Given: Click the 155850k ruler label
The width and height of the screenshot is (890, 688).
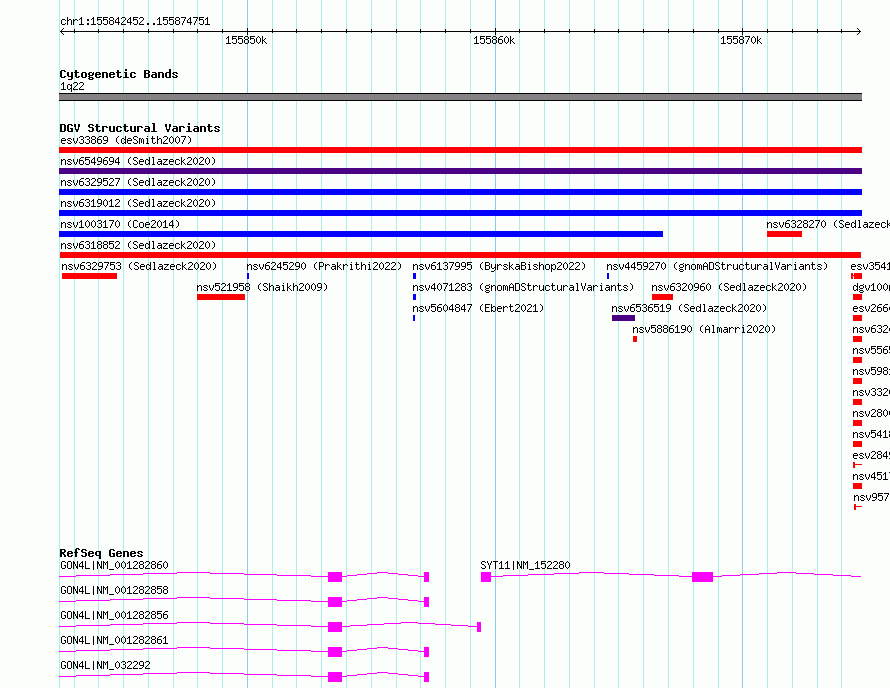Looking at the screenshot, I should pyautogui.click(x=246, y=41).
